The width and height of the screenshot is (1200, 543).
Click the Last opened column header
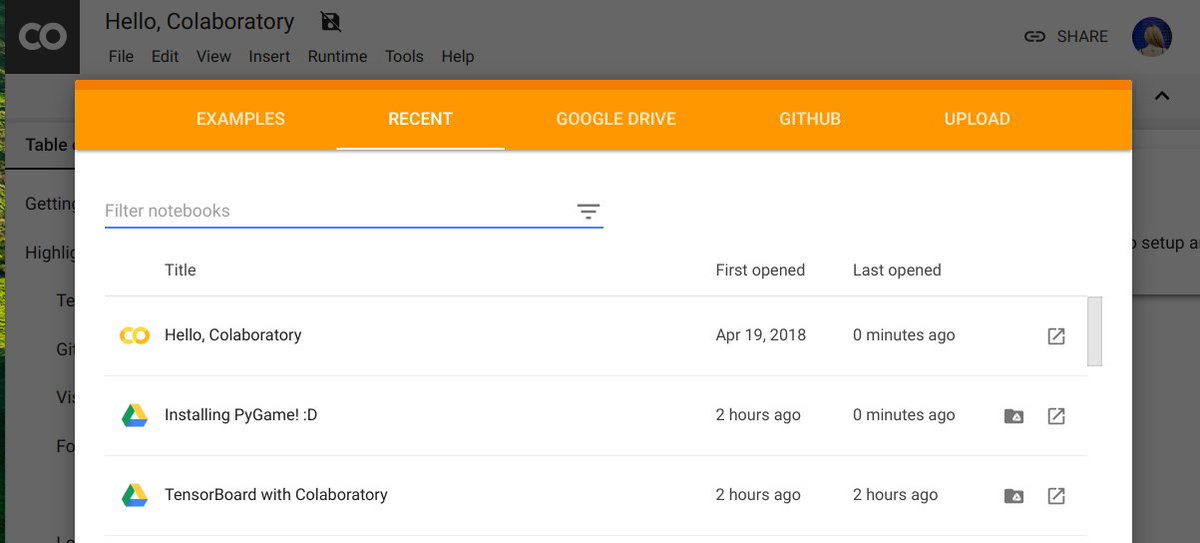coord(897,270)
